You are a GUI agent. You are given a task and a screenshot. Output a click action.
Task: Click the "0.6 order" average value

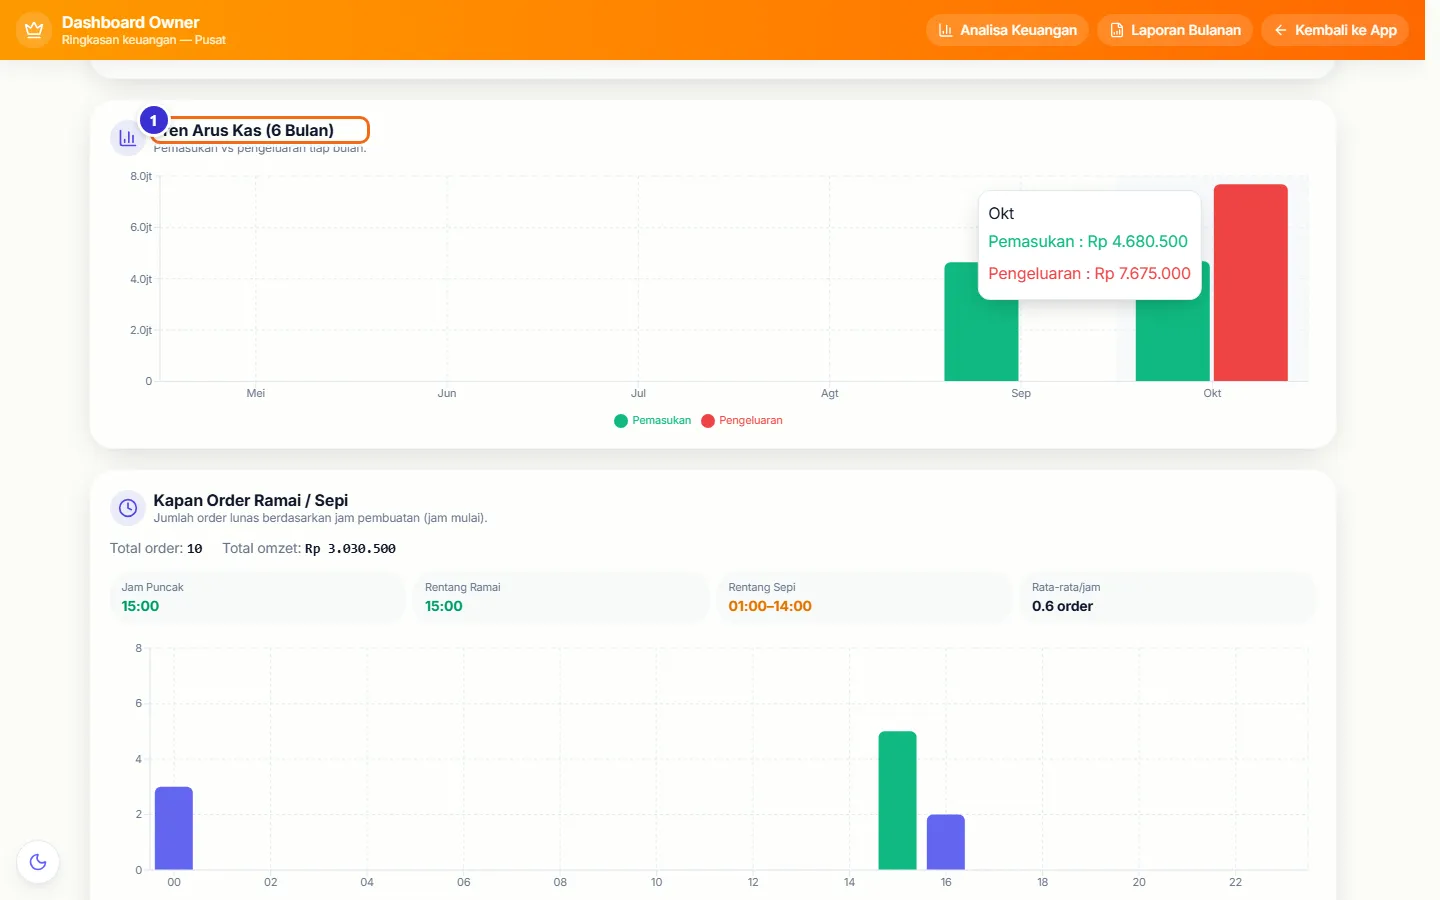[x=1062, y=606]
